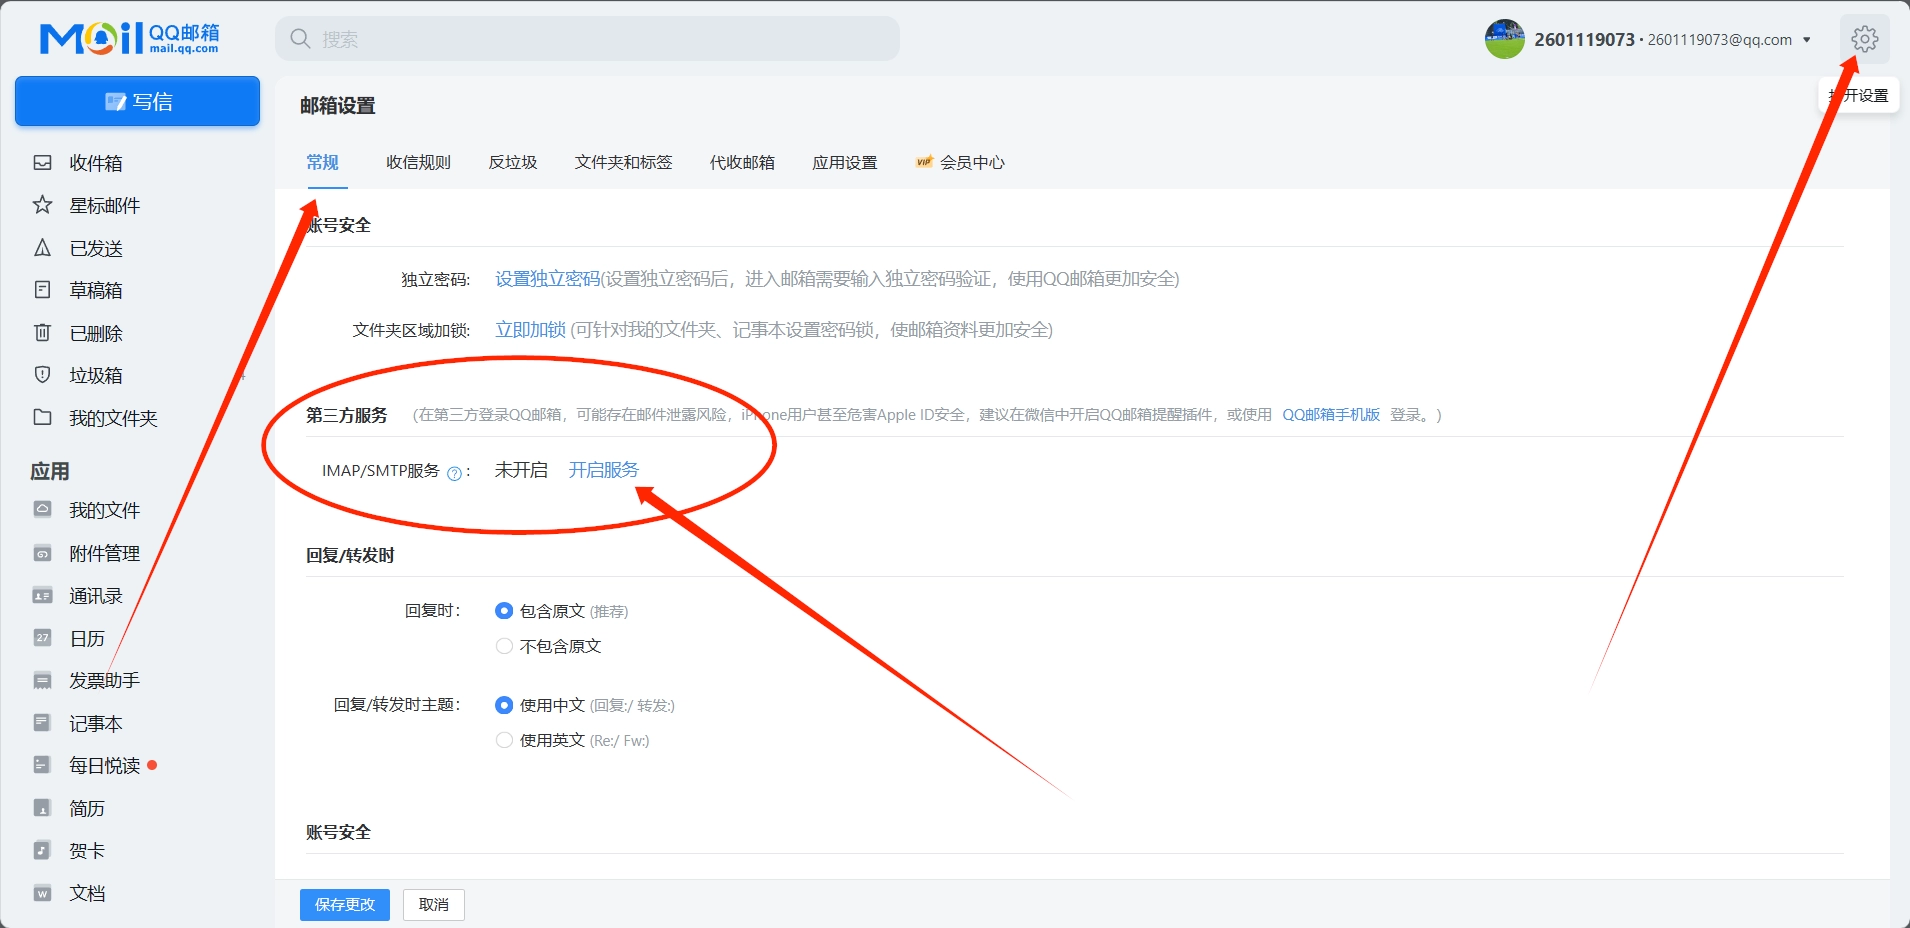Click the 取消 button

pos(434,904)
